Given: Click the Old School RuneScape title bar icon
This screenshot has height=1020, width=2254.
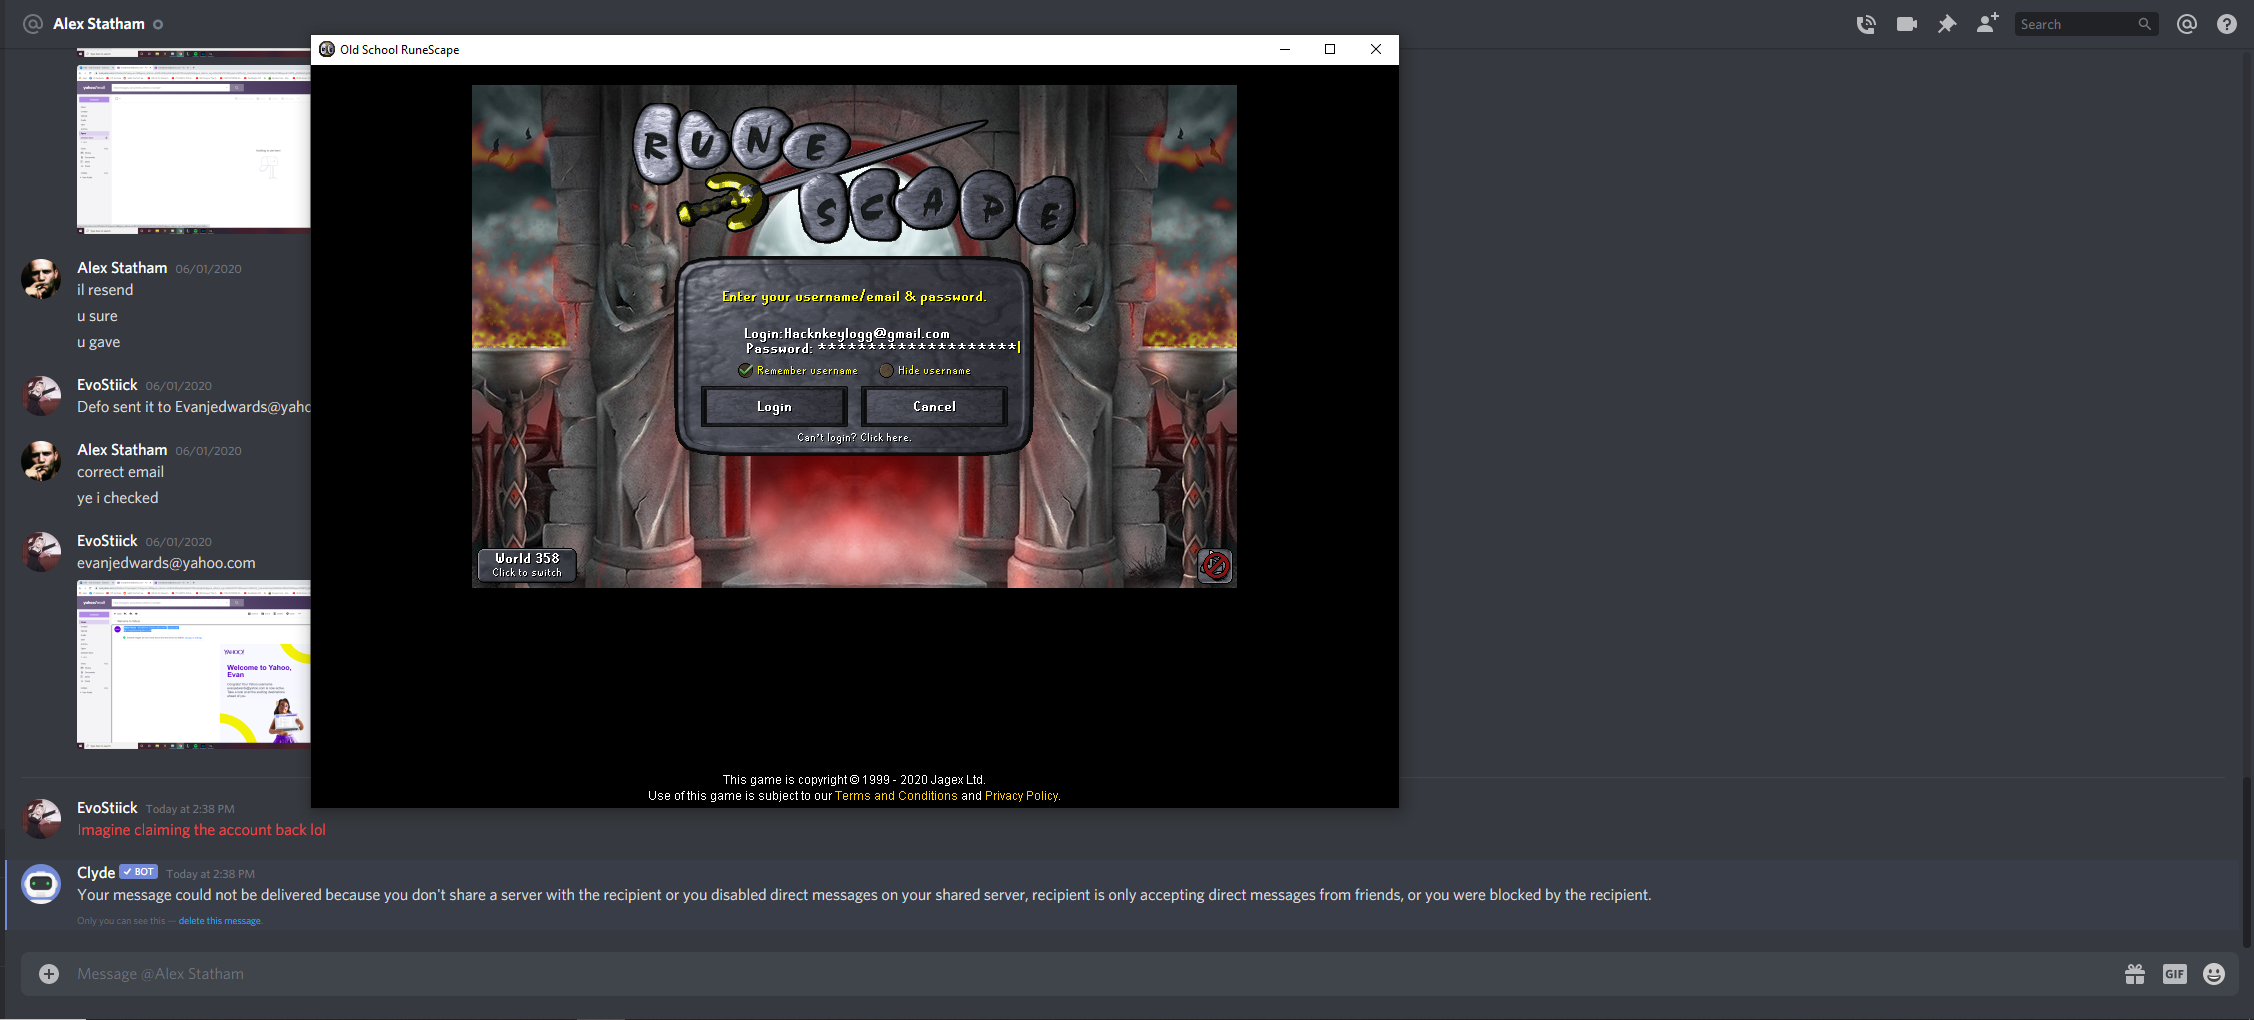Looking at the screenshot, I should pyautogui.click(x=327, y=49).
